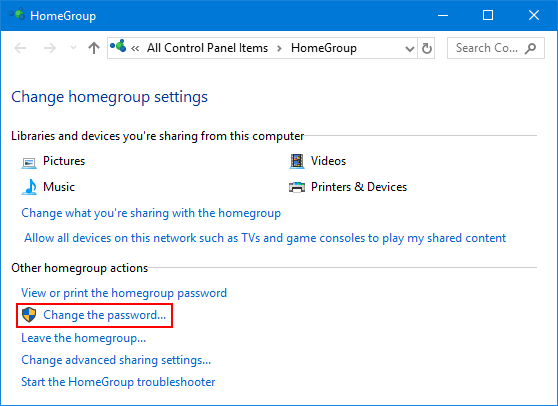Click the Music note icon
This screenshot has width=558, height=406.
[x=29, y=187]
